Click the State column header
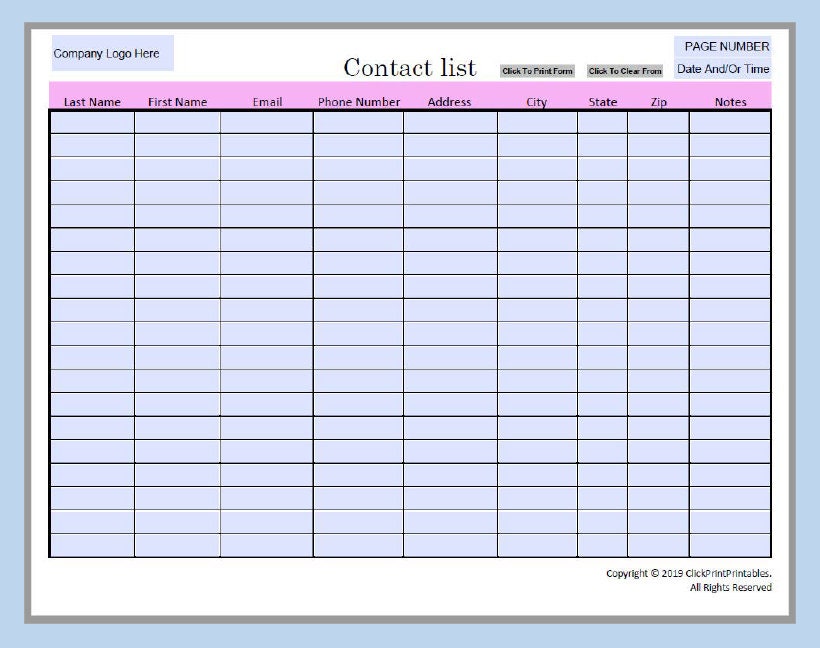Image resolution: width=820 pixels, height=648 pixels. (x=602, y=102)
